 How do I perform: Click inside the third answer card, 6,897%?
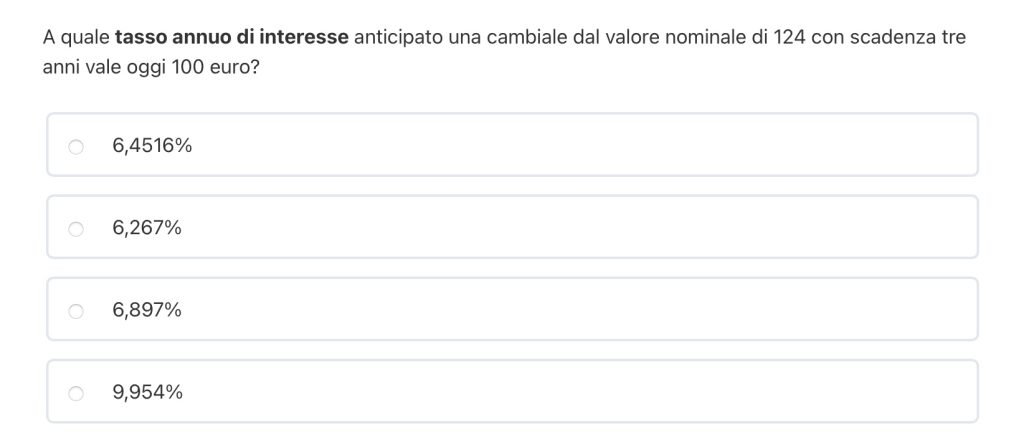(x=560, y=310)
